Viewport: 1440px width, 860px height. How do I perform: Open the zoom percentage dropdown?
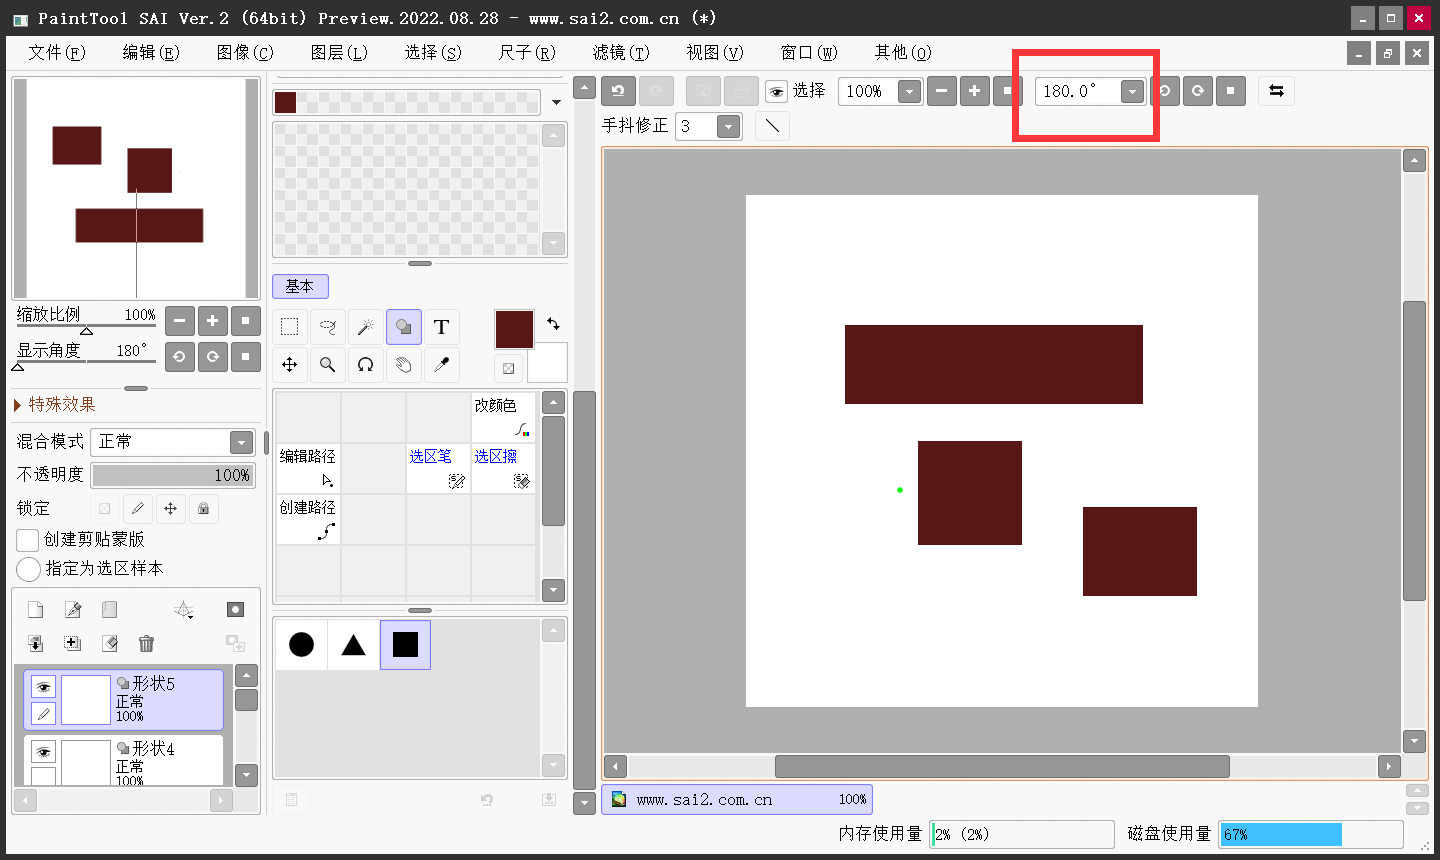tap(909, 92)
